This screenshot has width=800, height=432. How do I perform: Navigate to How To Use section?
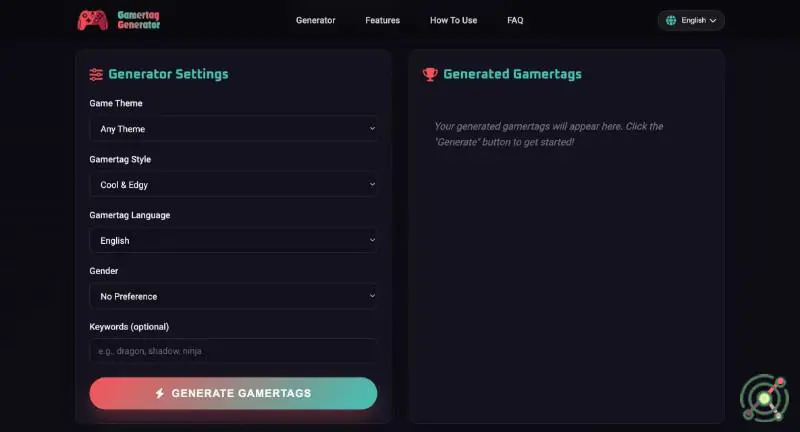pyautogui.click(x=454, y=20)
